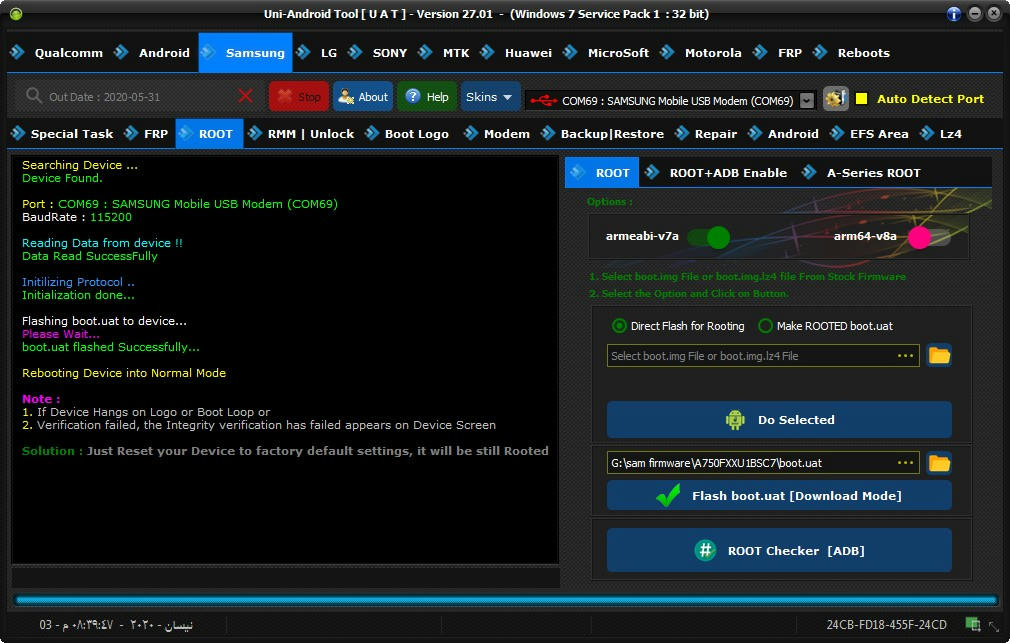Open the LG tab
The height and width of the screenshot is (643, 1010).
pos(317,53)
